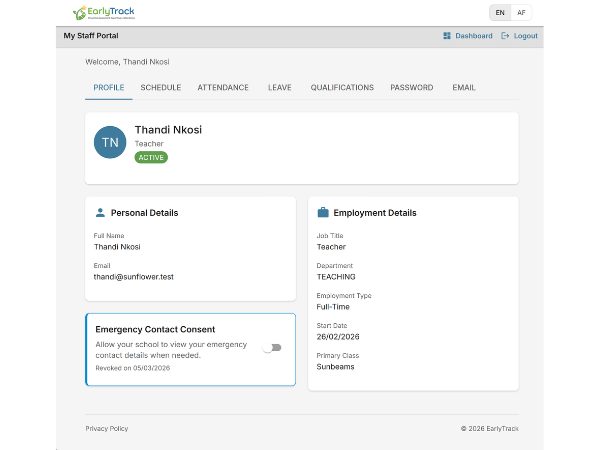This screenshot has height=450, width=600.
Task: Click the Thandi Nkosi profile heading
Action: (168, 130)
